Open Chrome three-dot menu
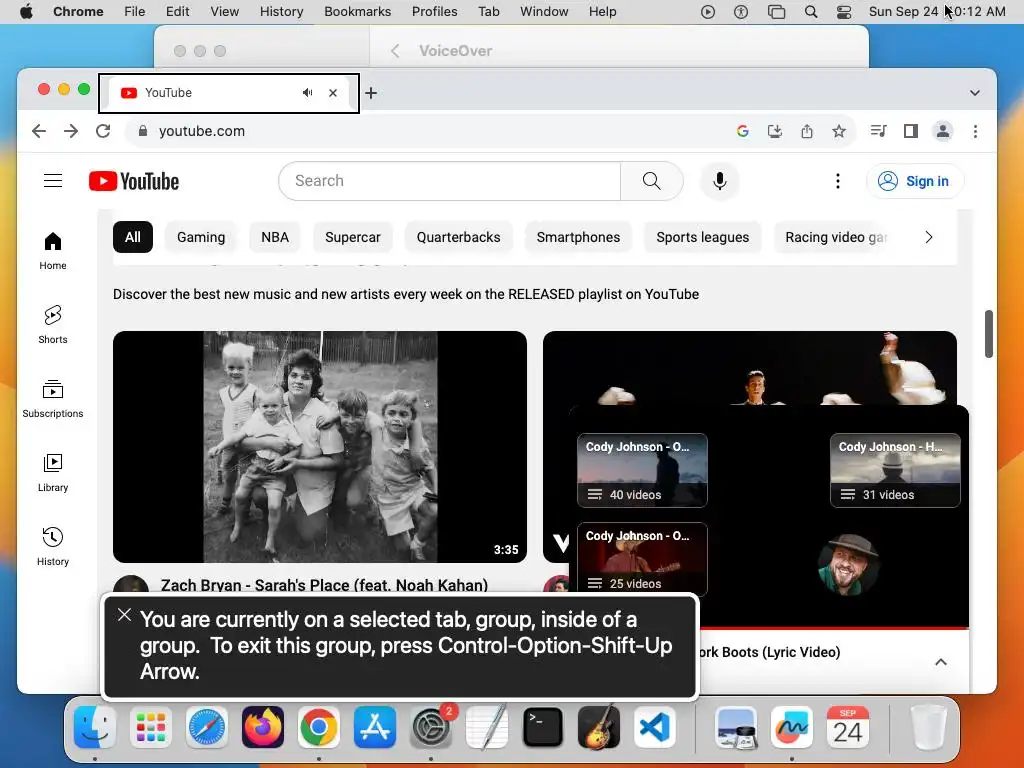Screen dimensions: 1024x768 (975, 131)
